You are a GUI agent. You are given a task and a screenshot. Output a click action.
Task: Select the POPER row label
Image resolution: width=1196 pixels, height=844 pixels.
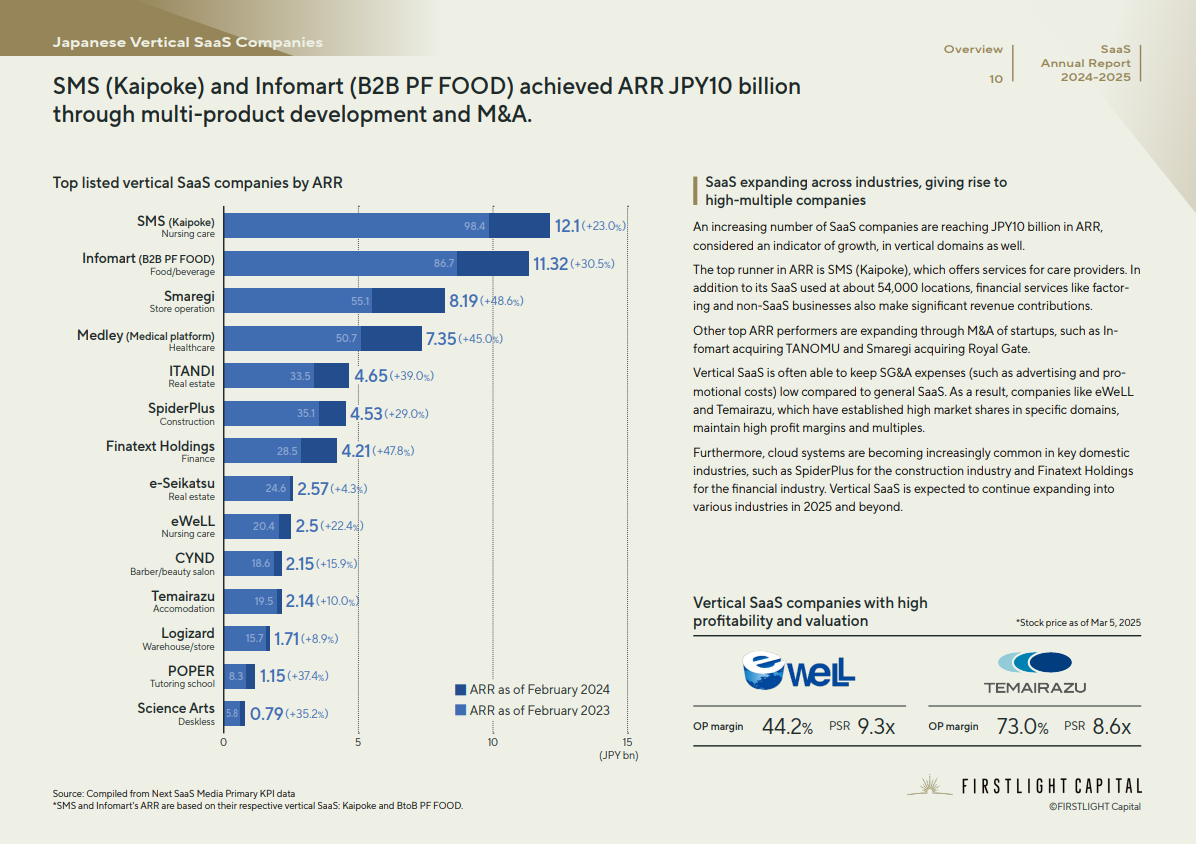[182, 676]
